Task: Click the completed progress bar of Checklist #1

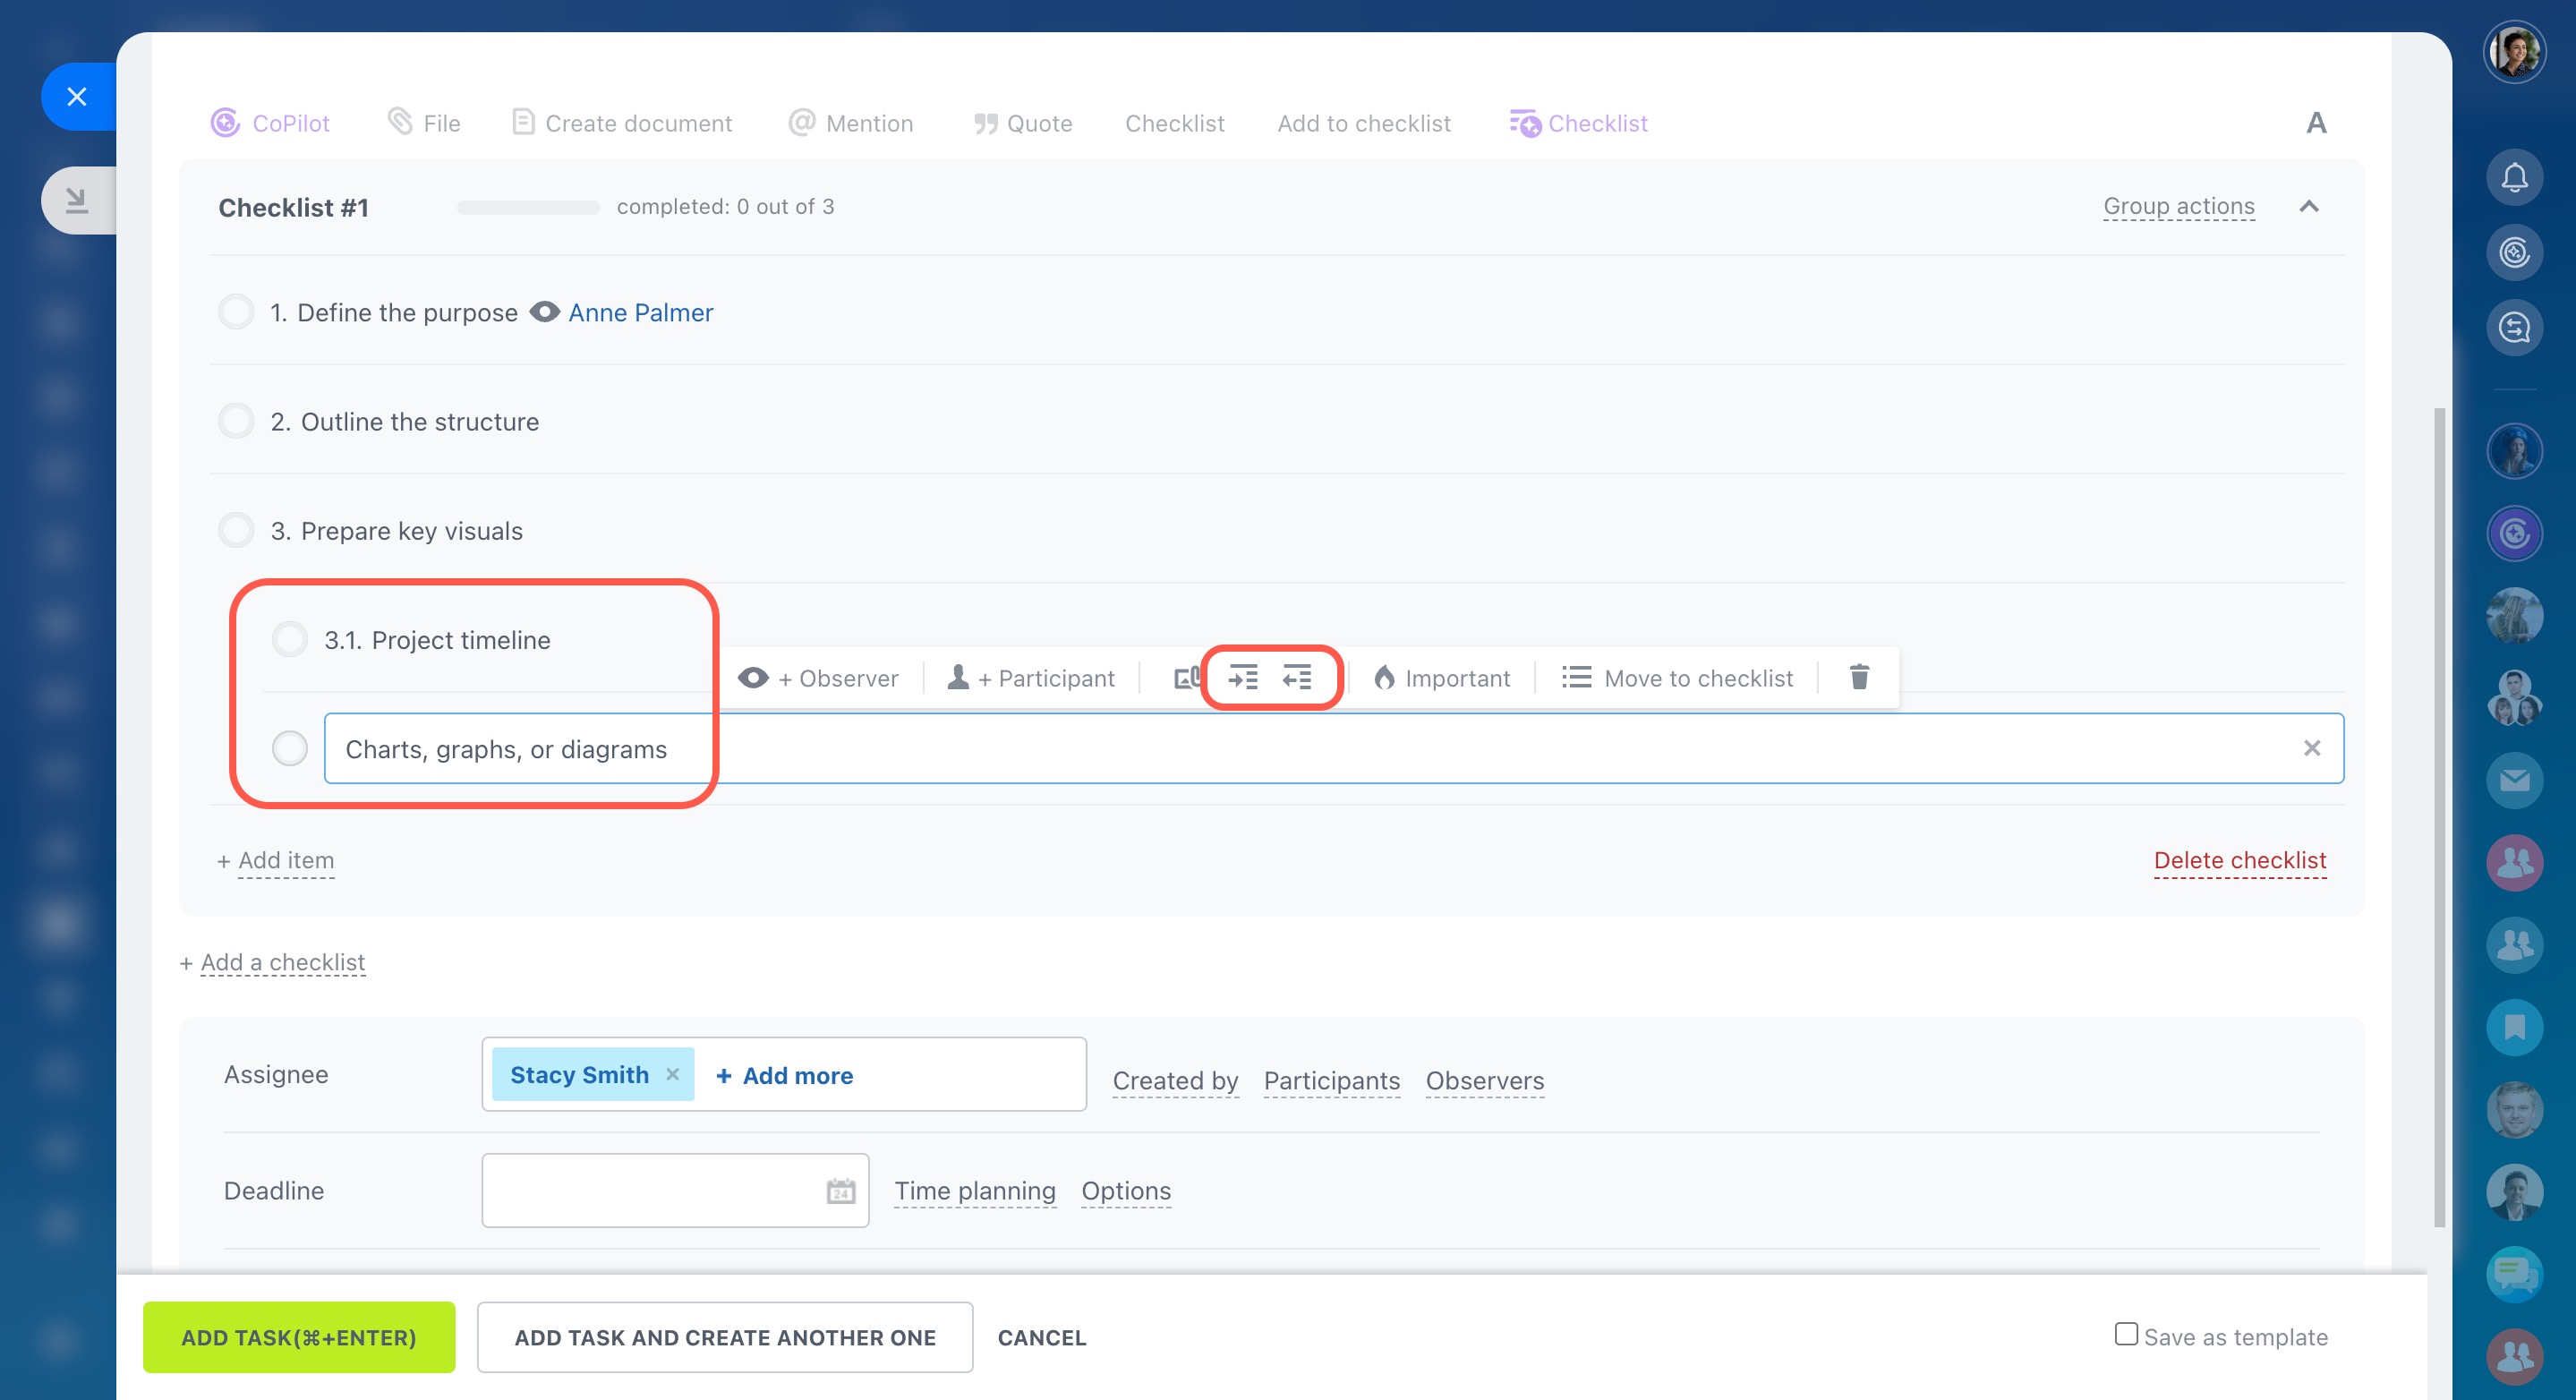Action: coord(528,208)
